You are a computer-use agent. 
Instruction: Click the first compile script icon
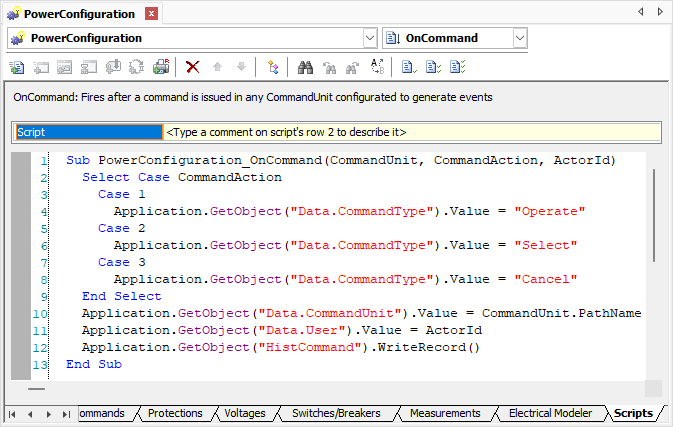coord(408,67)
